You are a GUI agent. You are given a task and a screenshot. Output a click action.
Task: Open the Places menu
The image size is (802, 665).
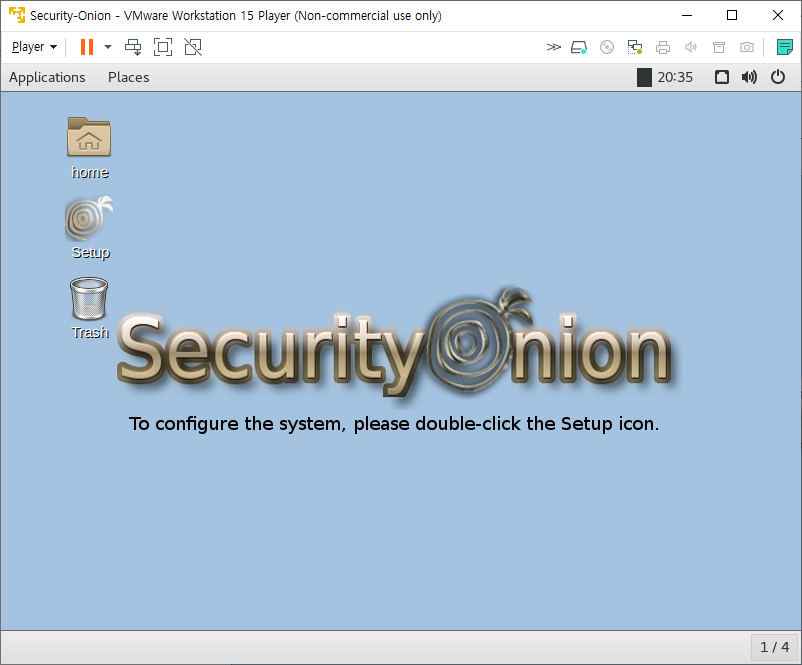click(128, 77)
